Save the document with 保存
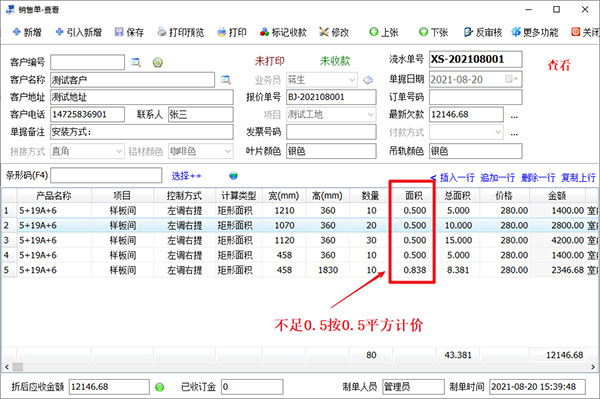The height and width of the screenshot is (399, 600). [x=129, y=32]
